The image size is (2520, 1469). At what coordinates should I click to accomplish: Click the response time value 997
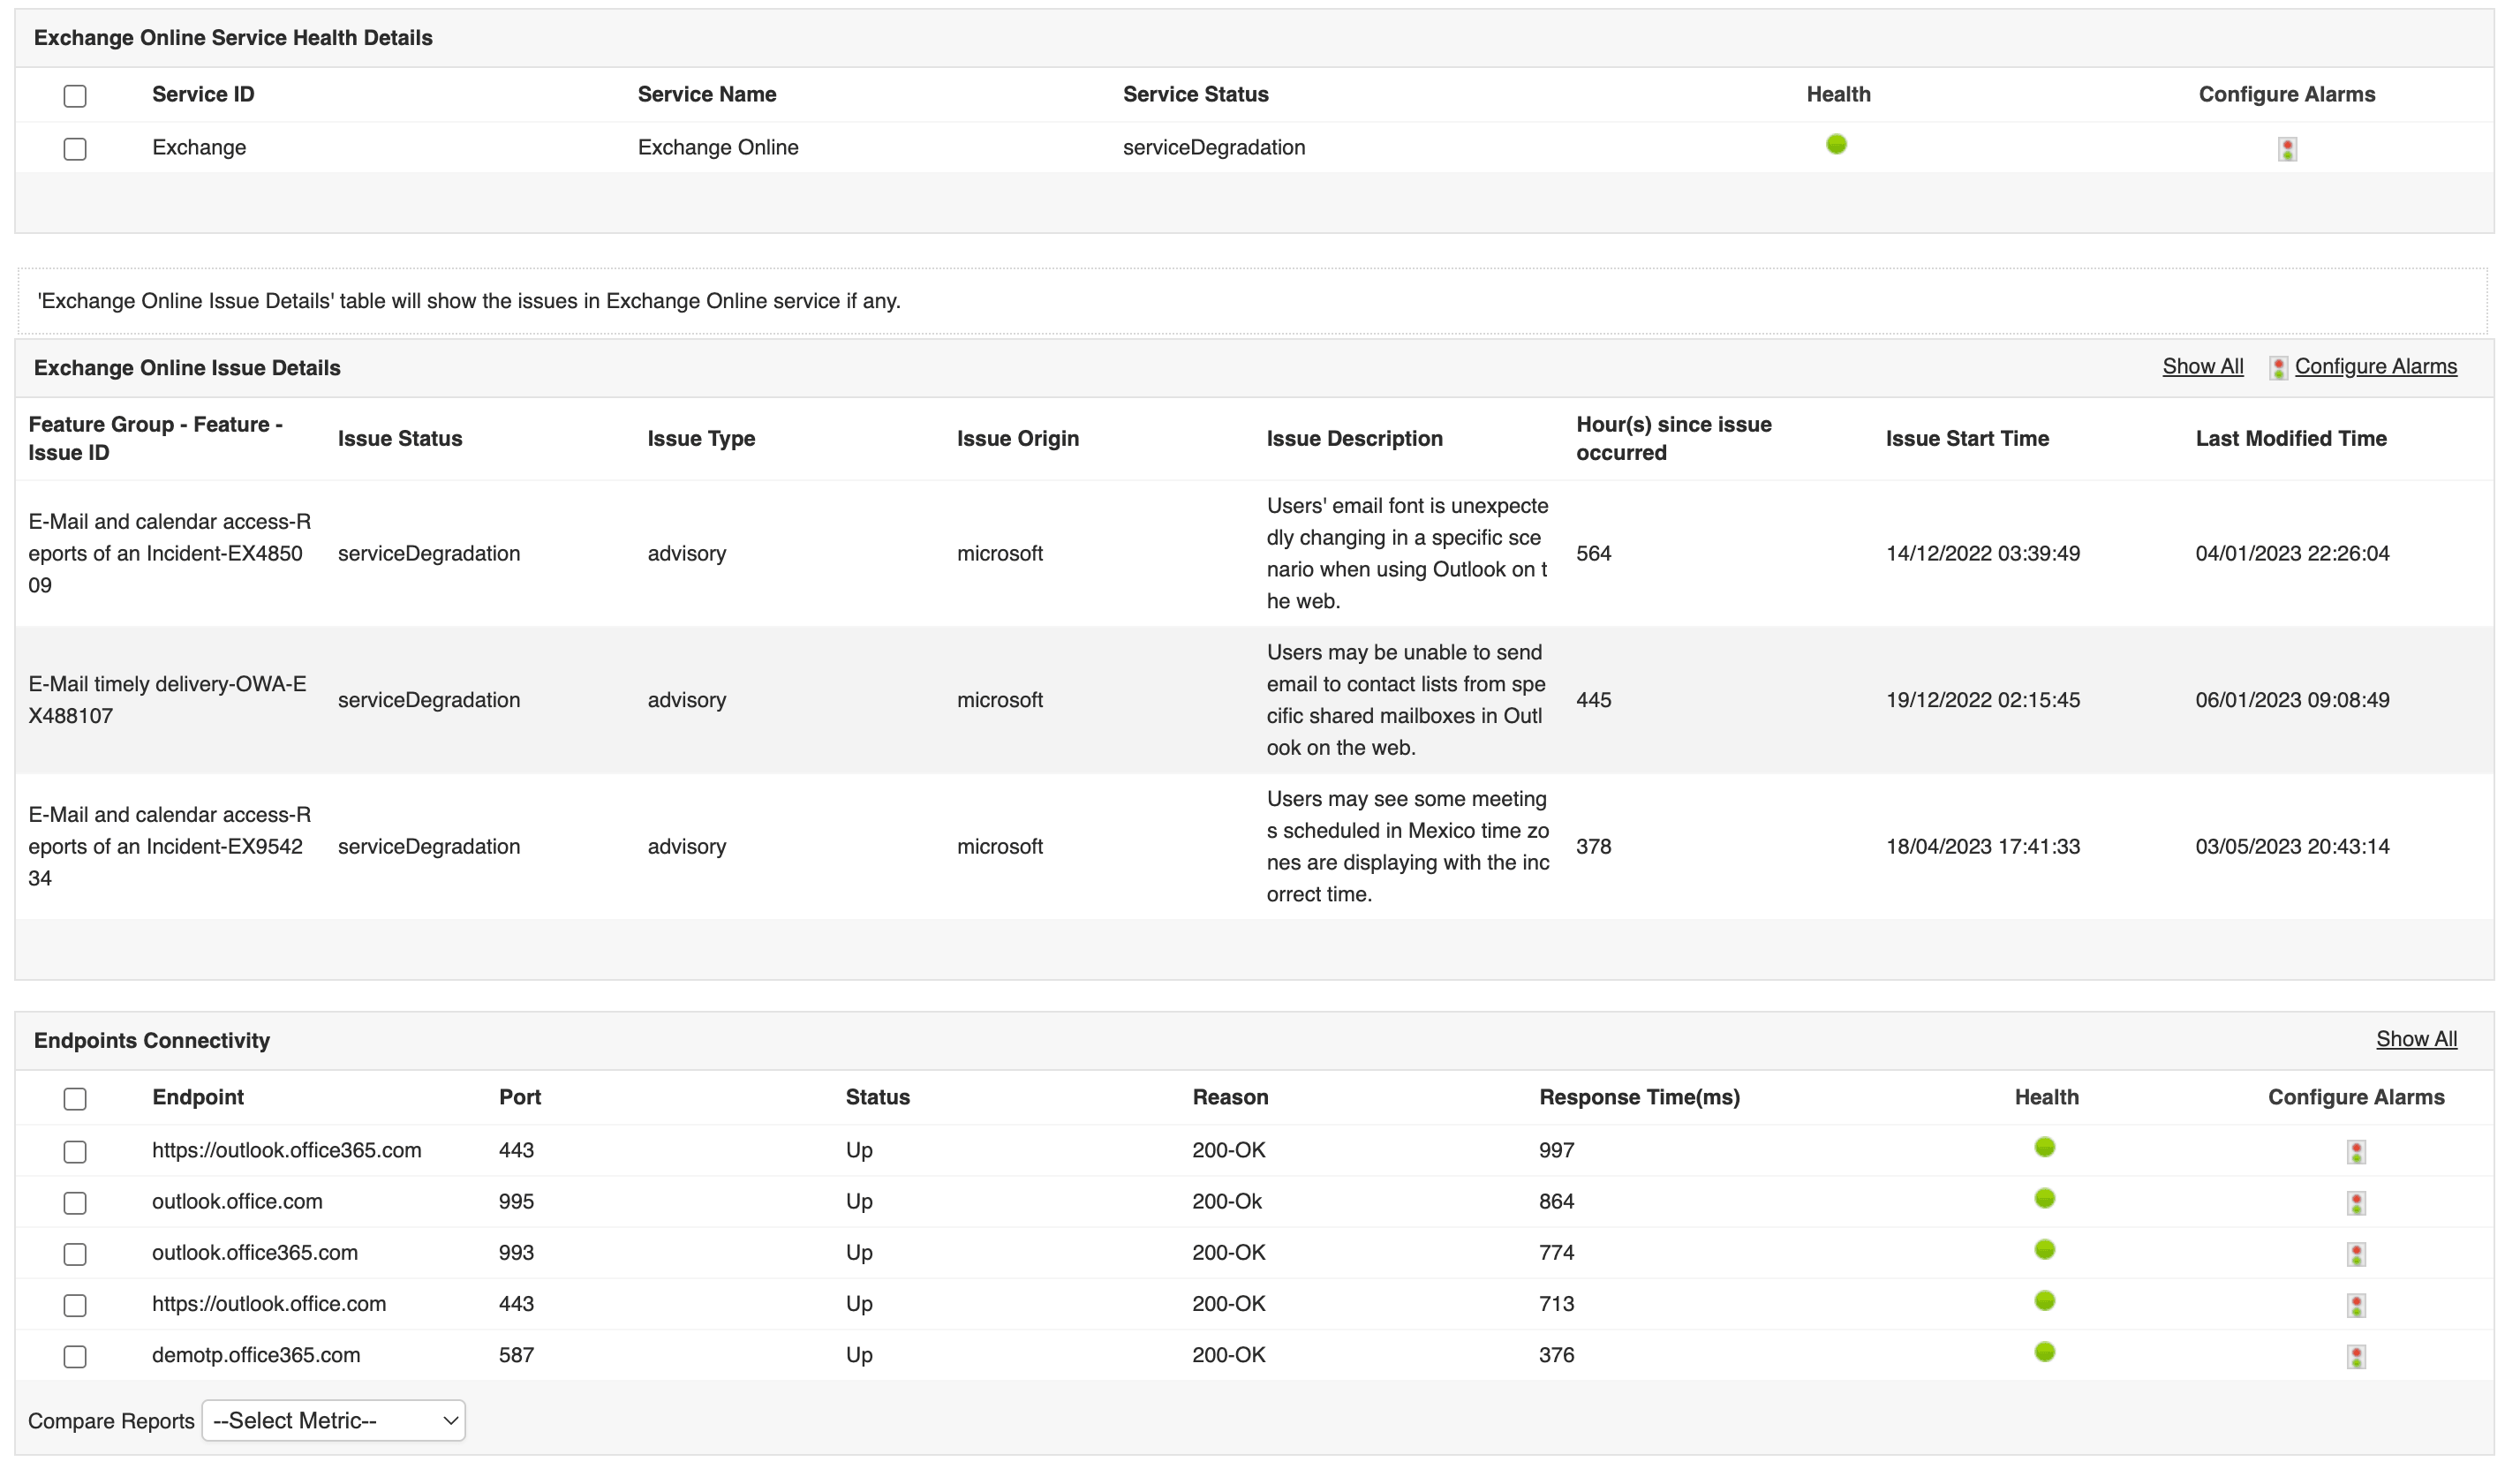(x=1557, y=1151)
